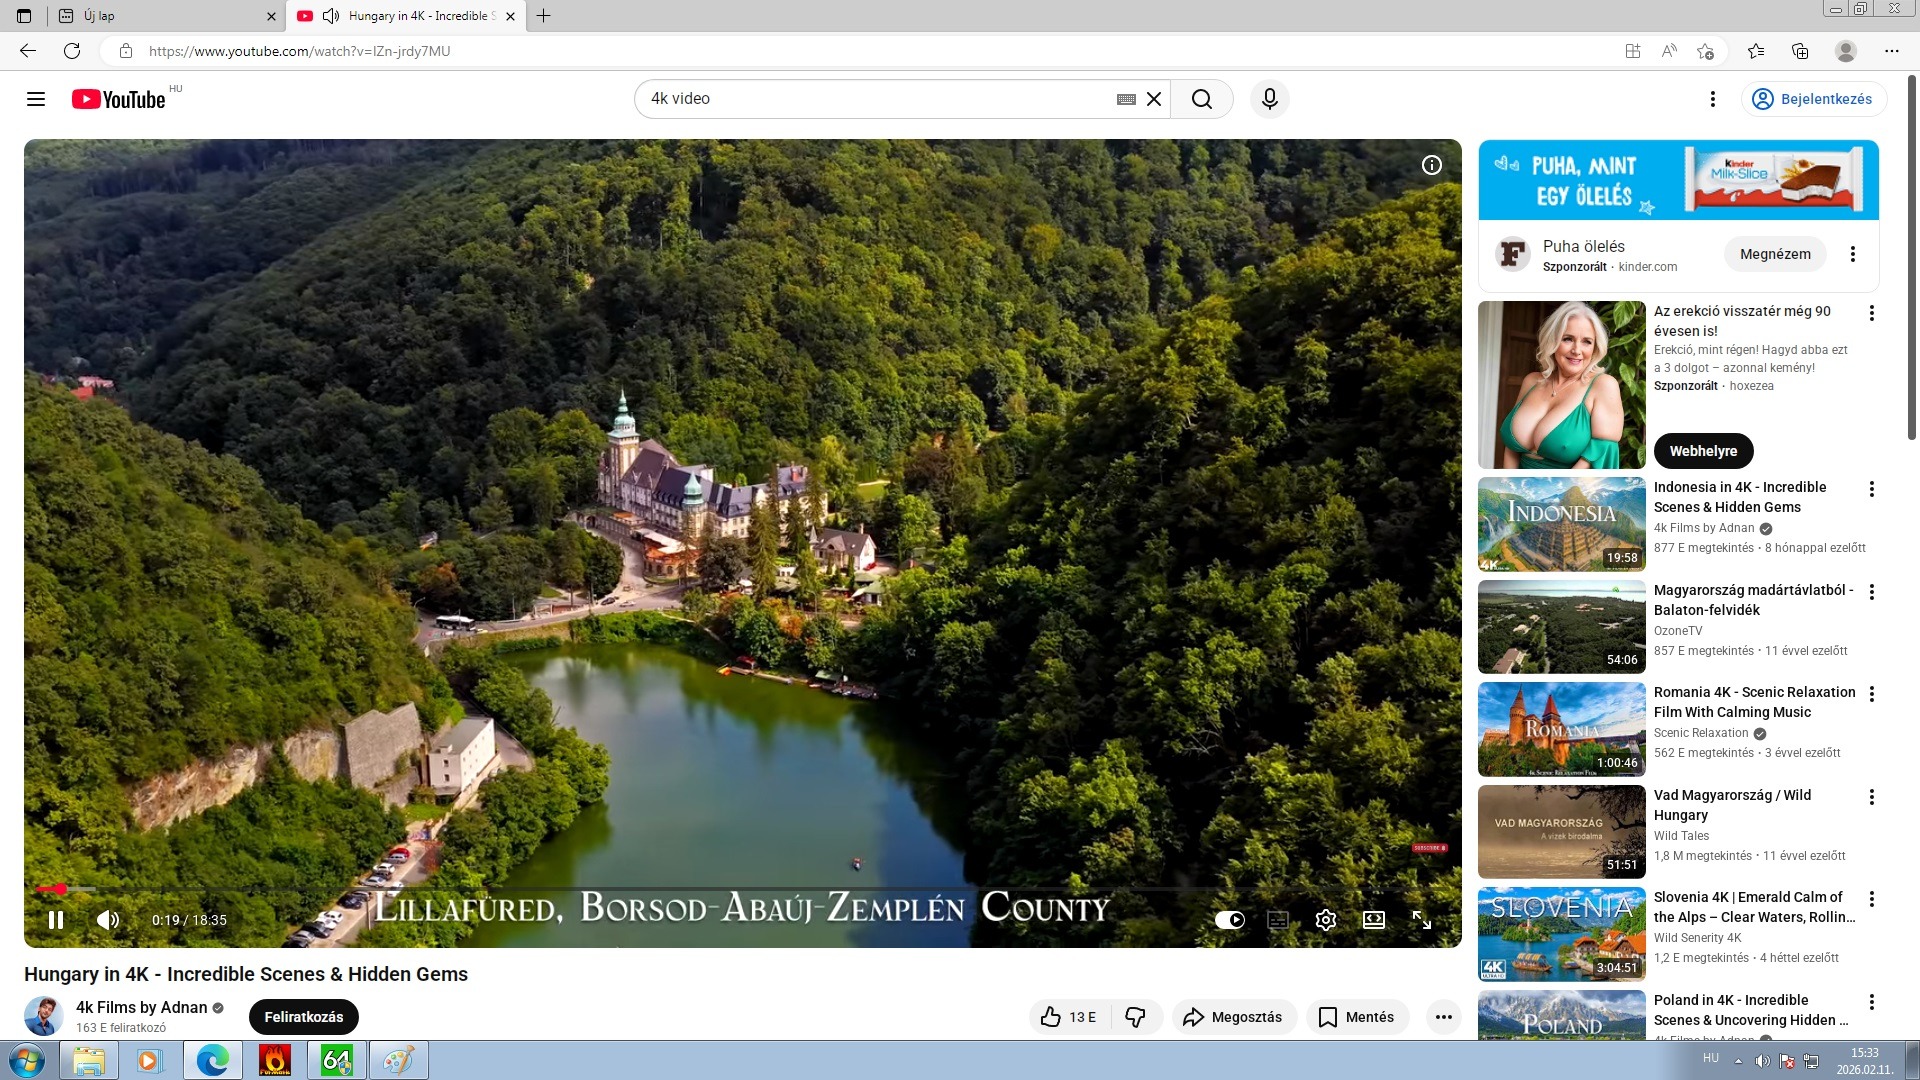Screen dimensions: 1920x1080
Task: Mute the video volume speaker icon
Action: [108, 920]
